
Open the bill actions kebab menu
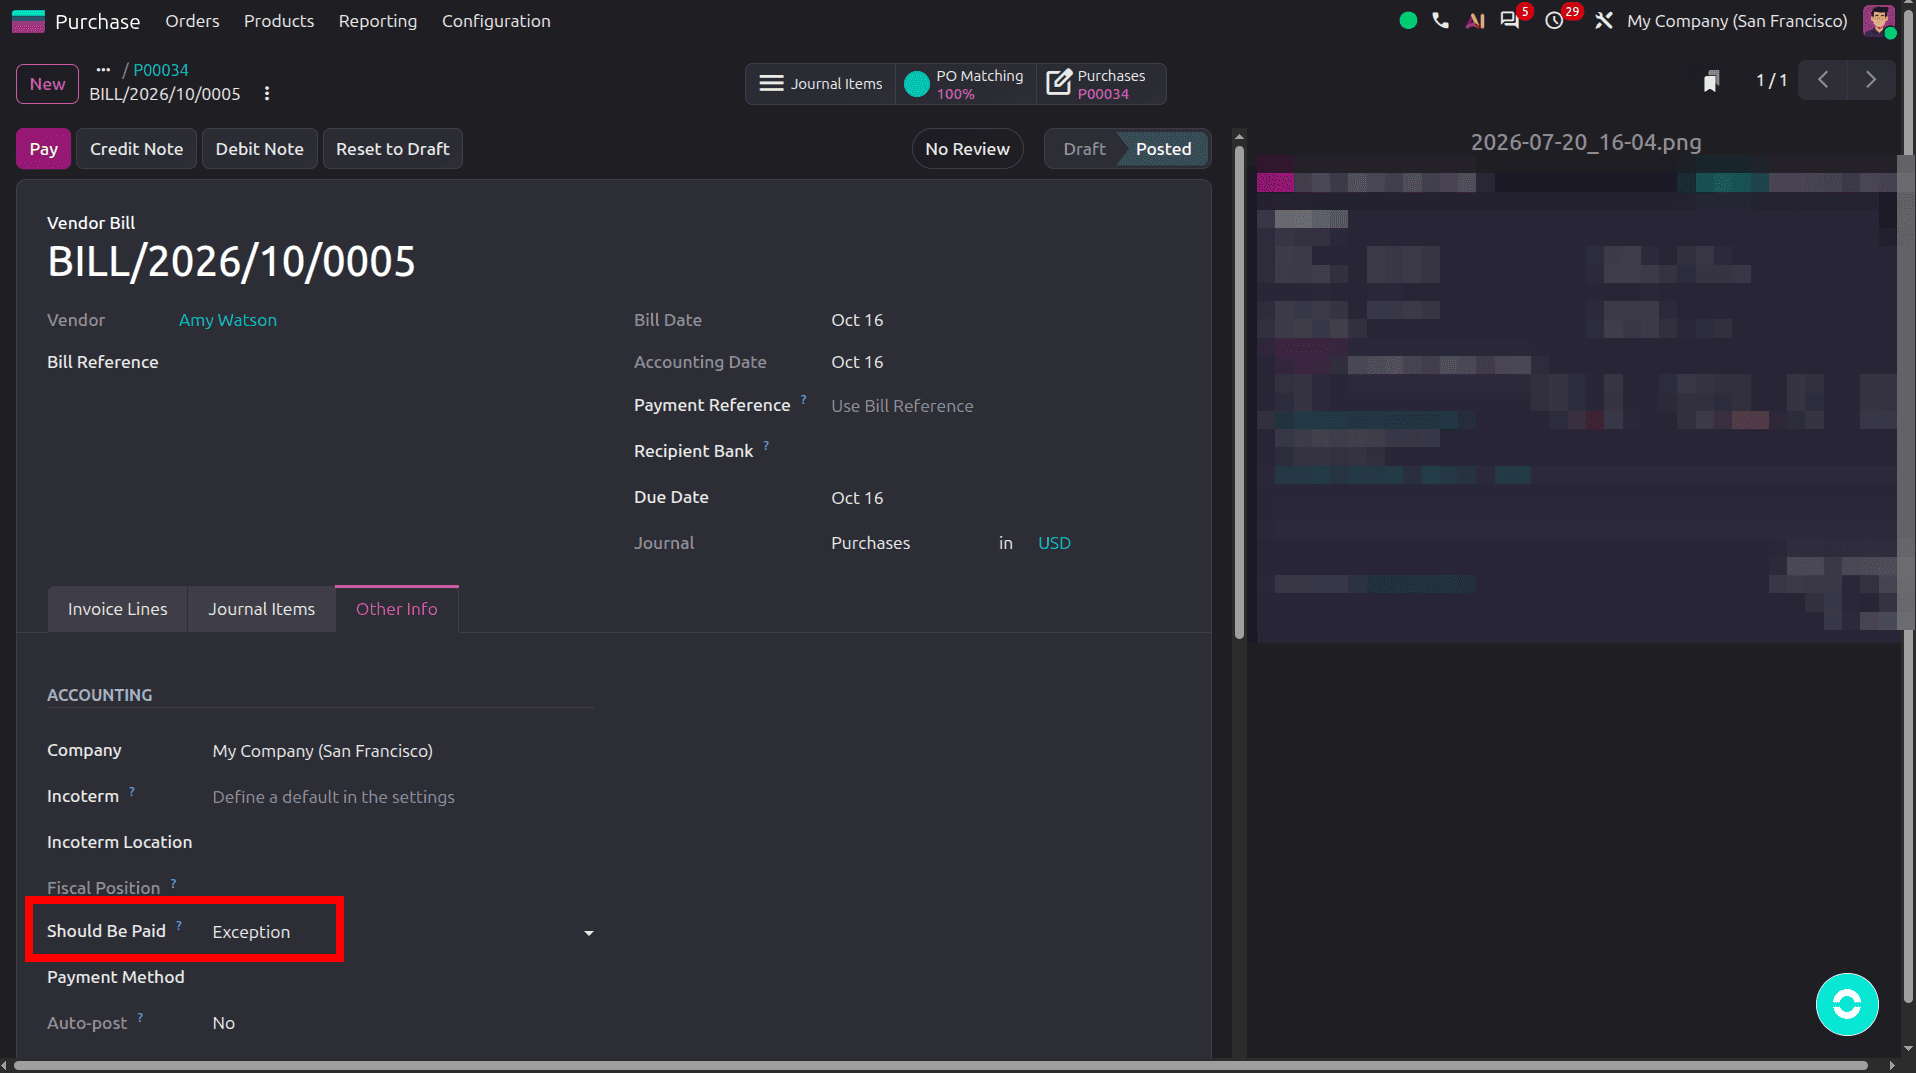(267, 94)
